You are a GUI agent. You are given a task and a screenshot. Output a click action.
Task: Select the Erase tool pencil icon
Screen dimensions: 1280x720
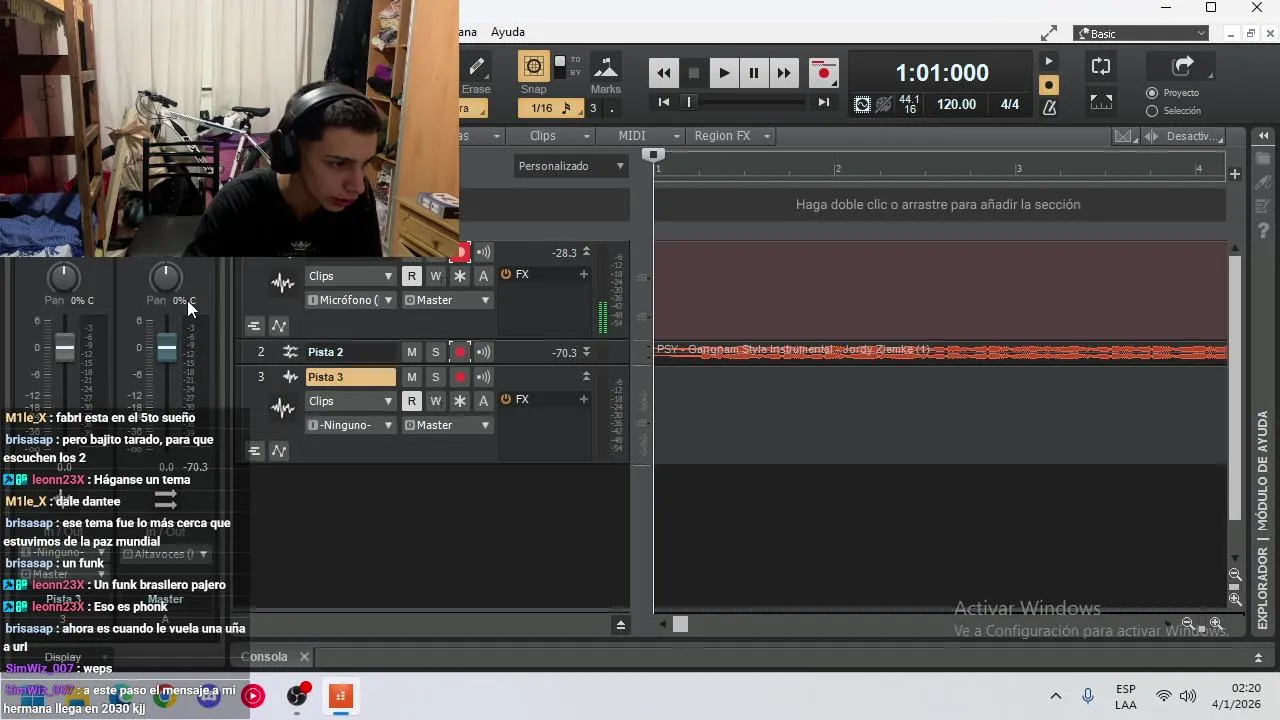coord(477,67)
